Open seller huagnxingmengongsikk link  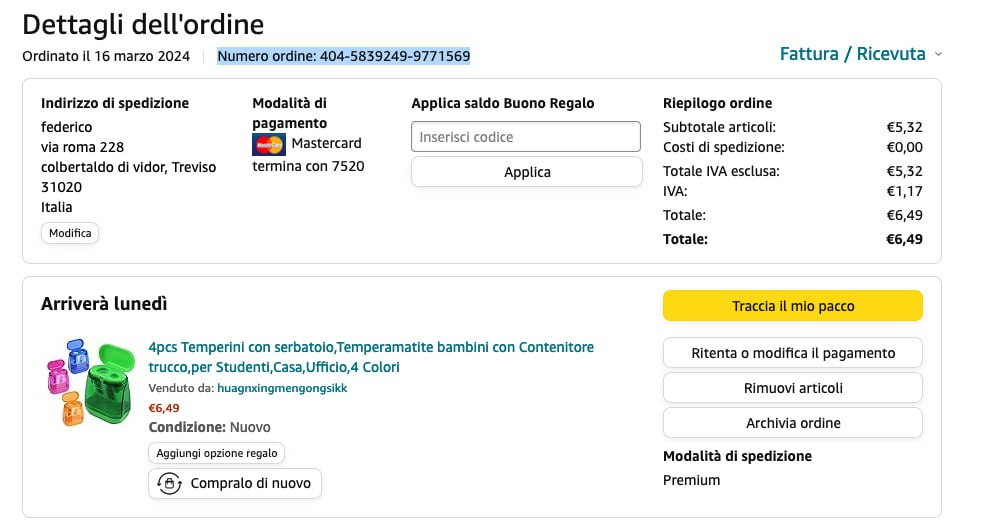(282, 388)
